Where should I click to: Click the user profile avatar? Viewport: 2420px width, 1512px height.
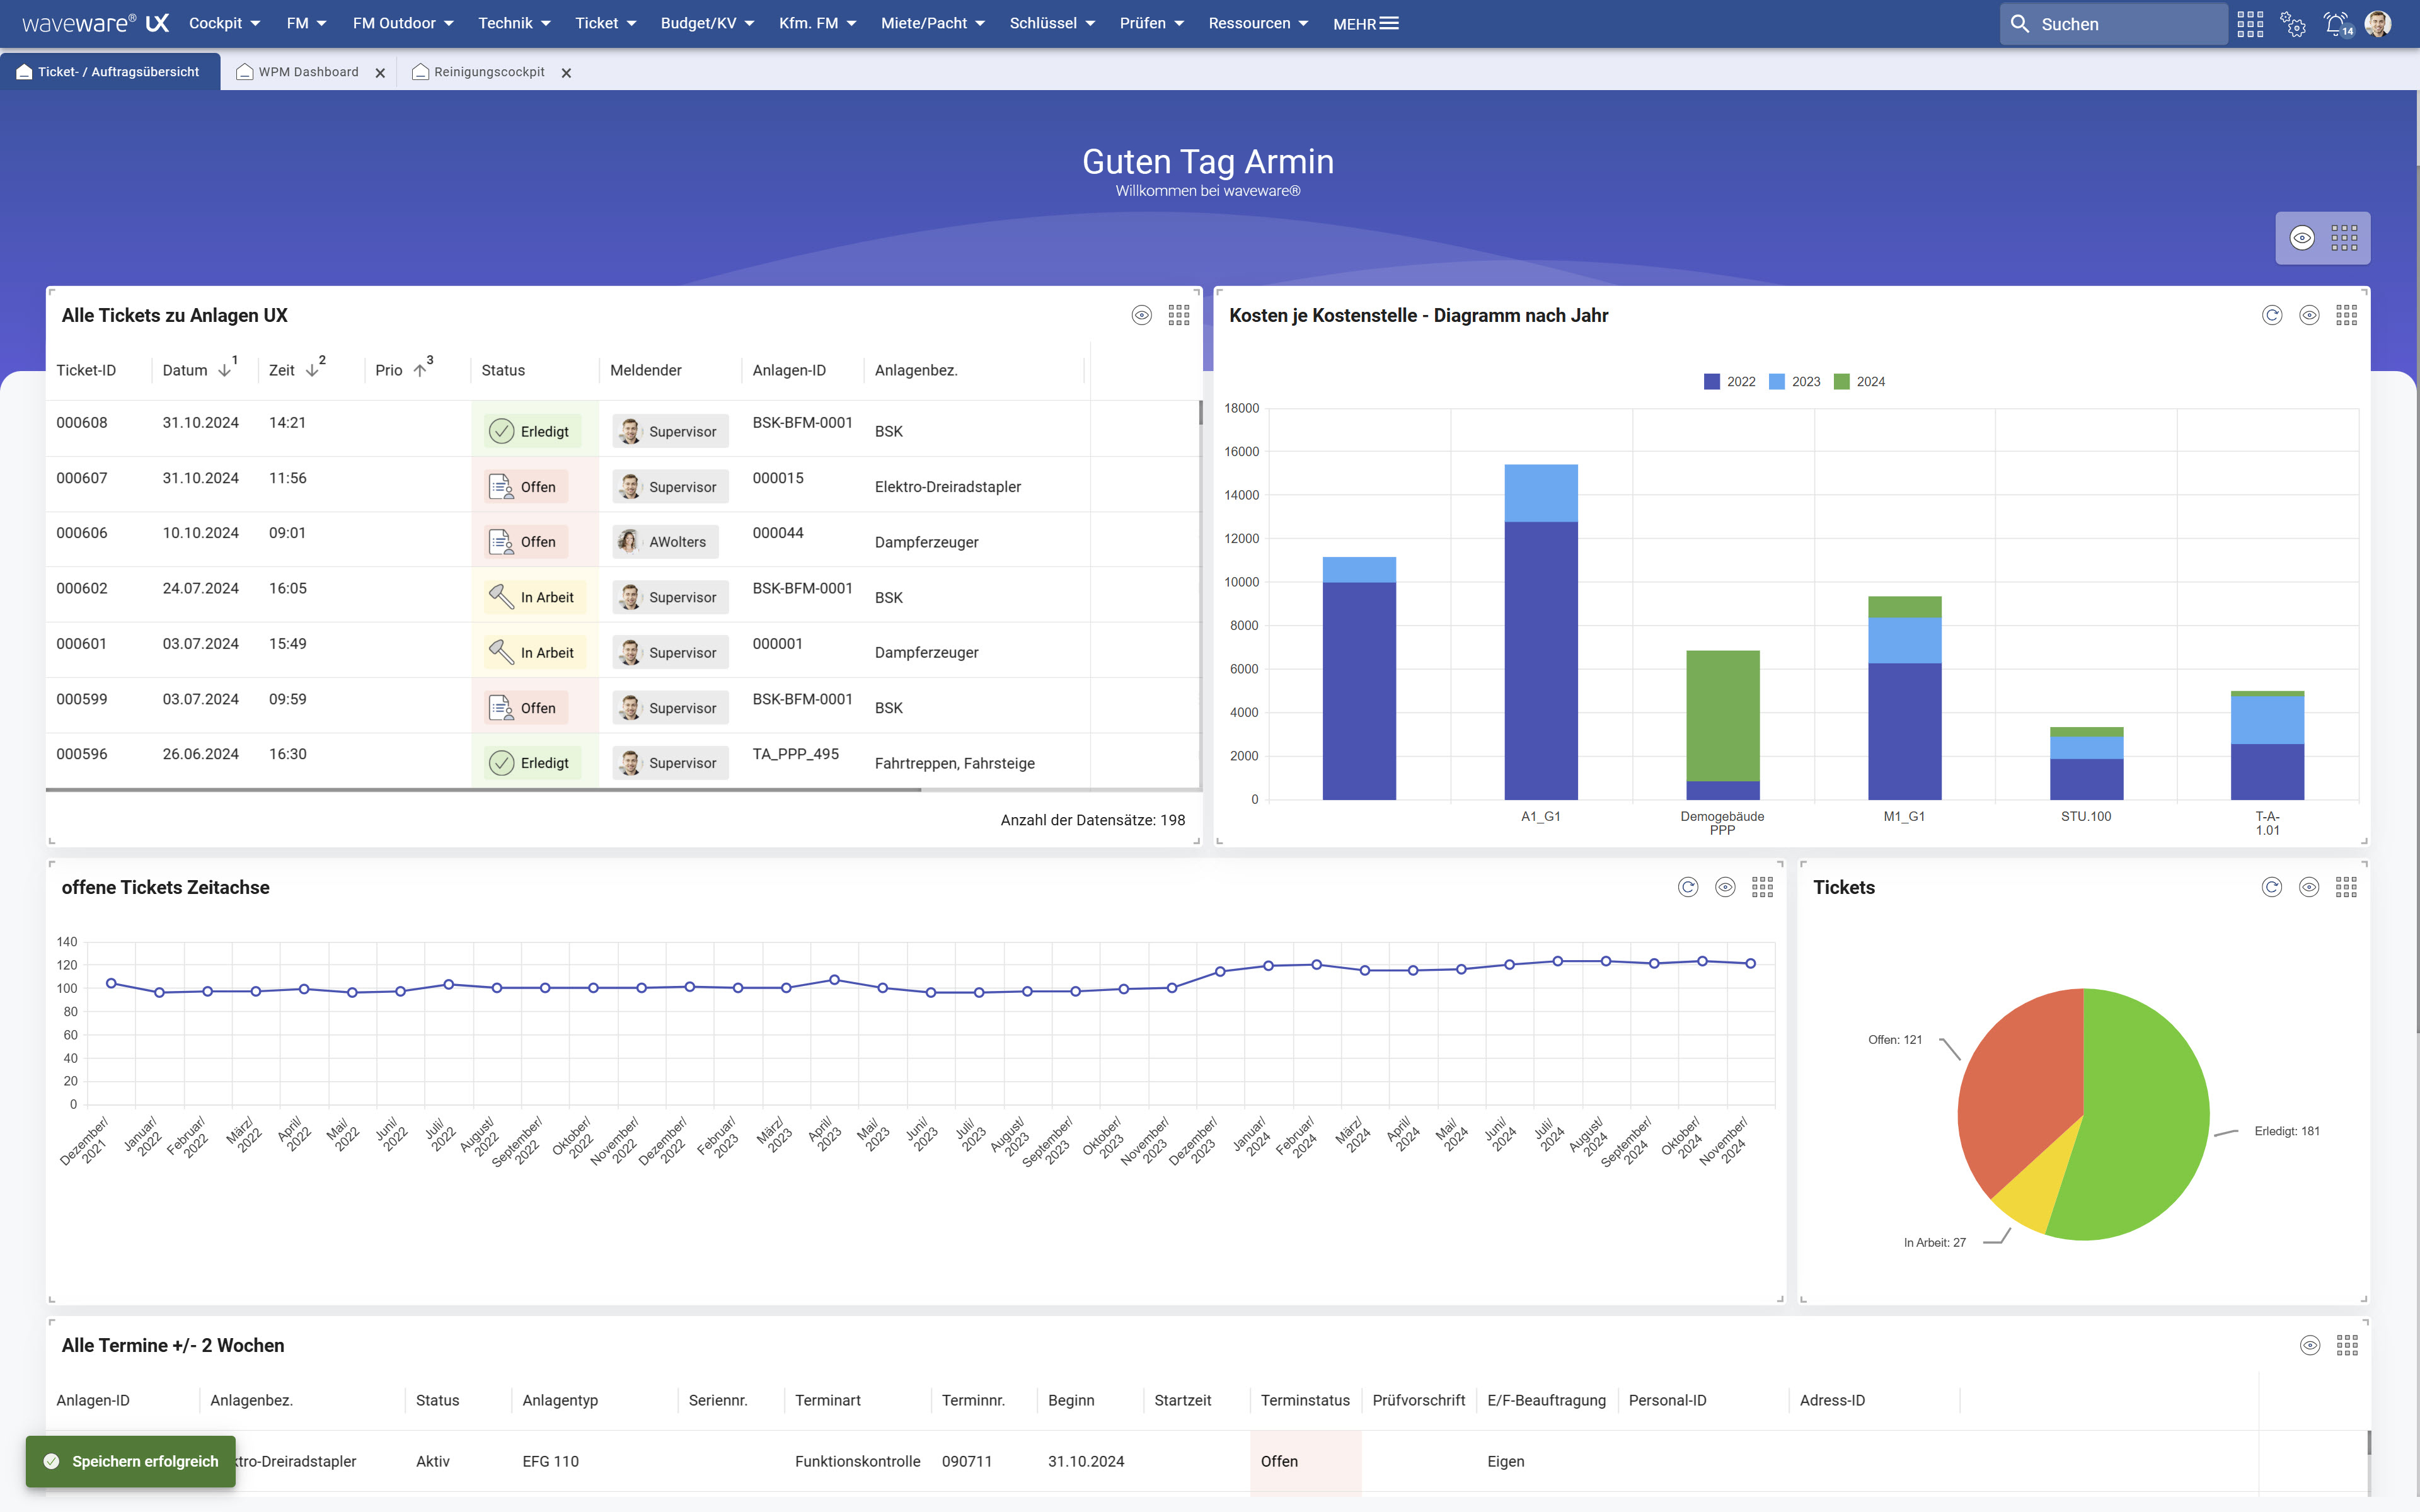pyautogui.click(x=2378, y=23)
